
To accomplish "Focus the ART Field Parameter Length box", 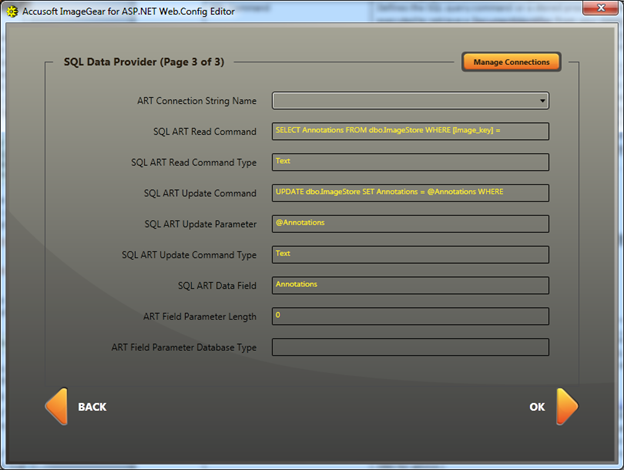I will pyautogui.click(x=410, y=317).
